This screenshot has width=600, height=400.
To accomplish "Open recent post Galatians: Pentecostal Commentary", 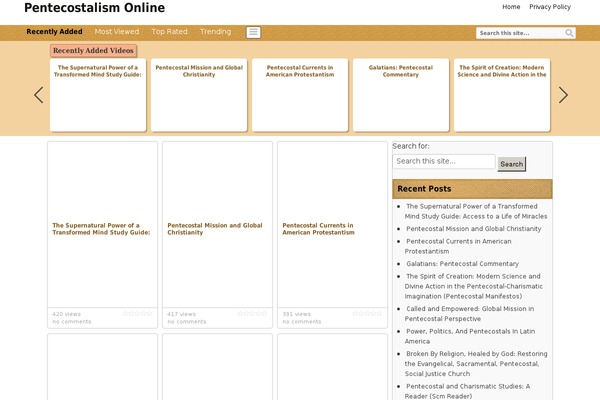I will (x=462, y=264).
